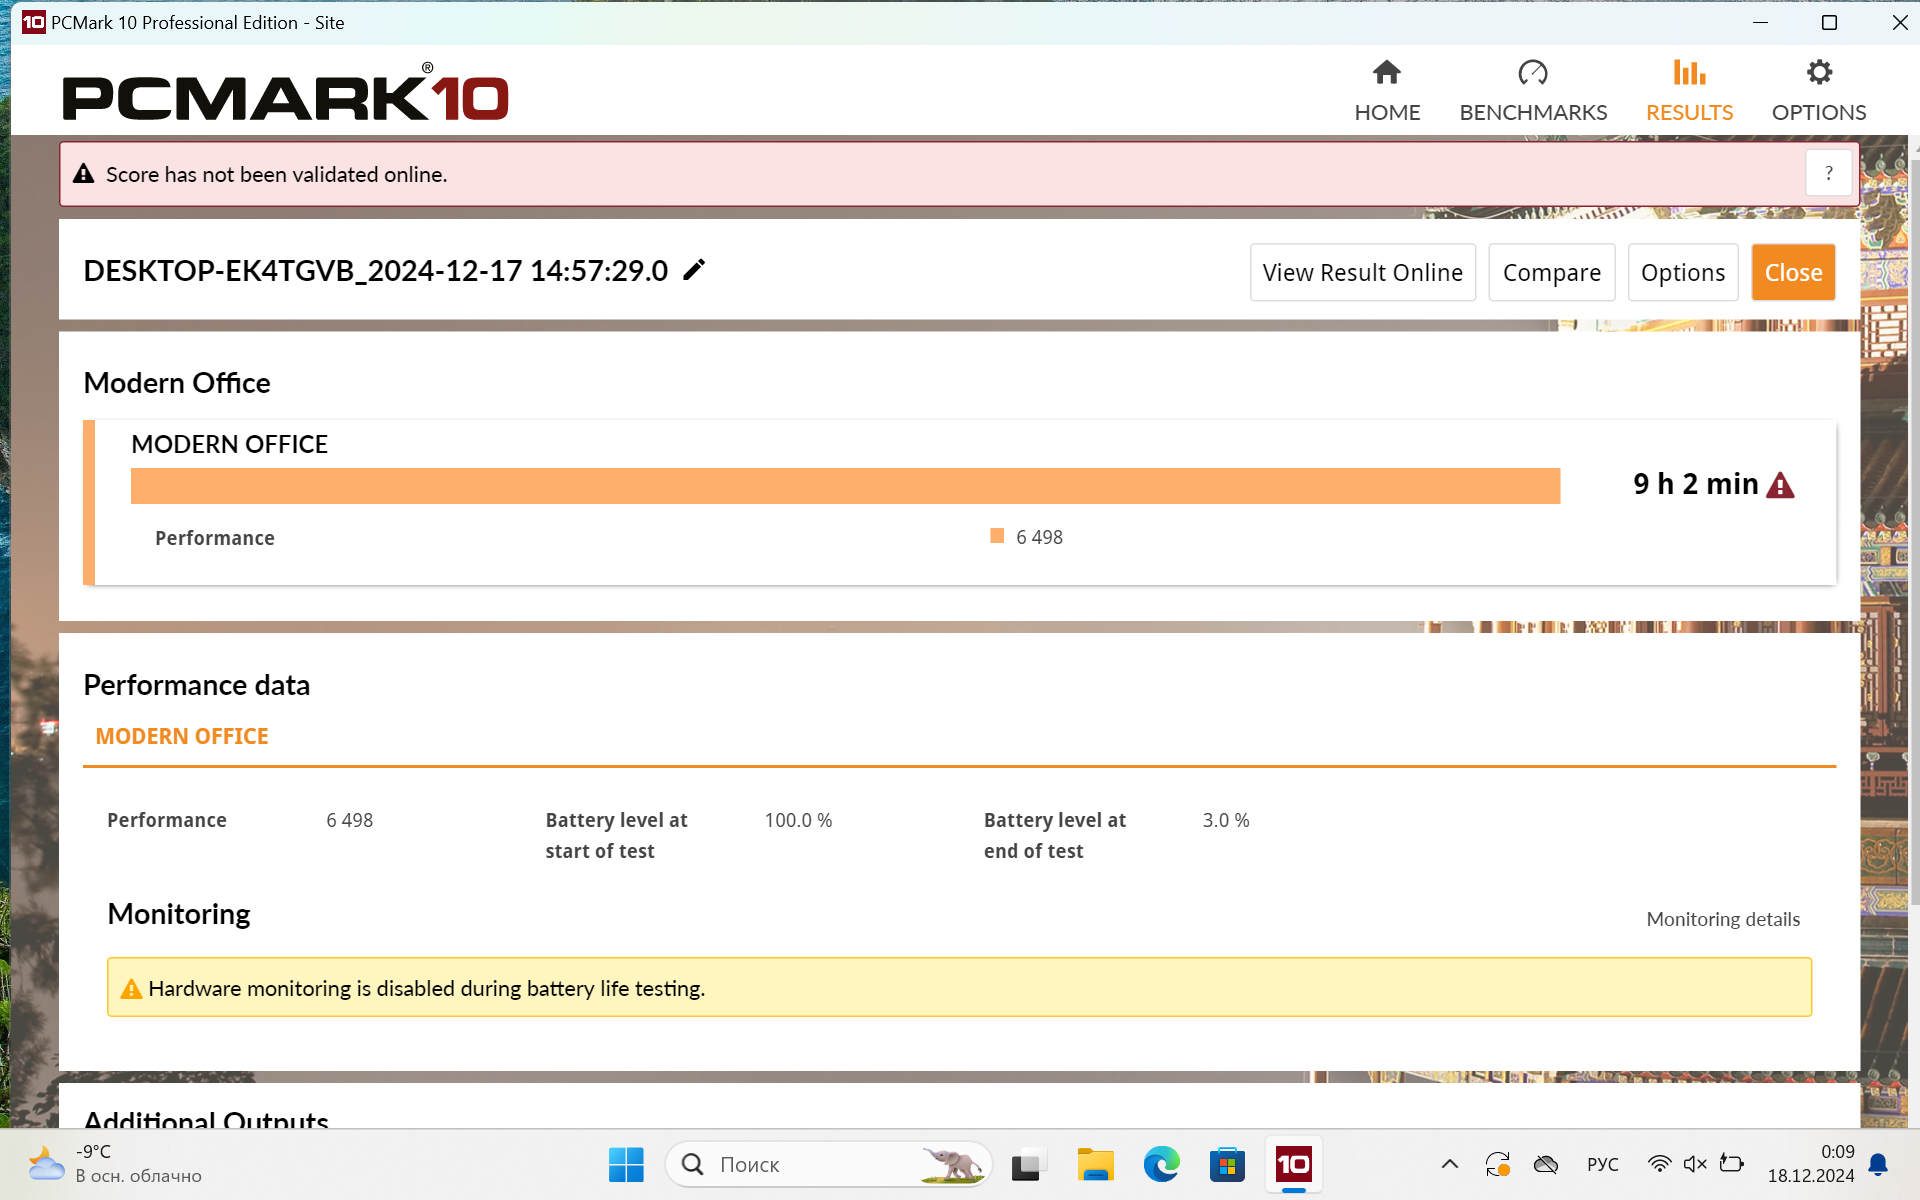Open Microsoft Edge from the taskbar

click(x=1161, y=1164)
